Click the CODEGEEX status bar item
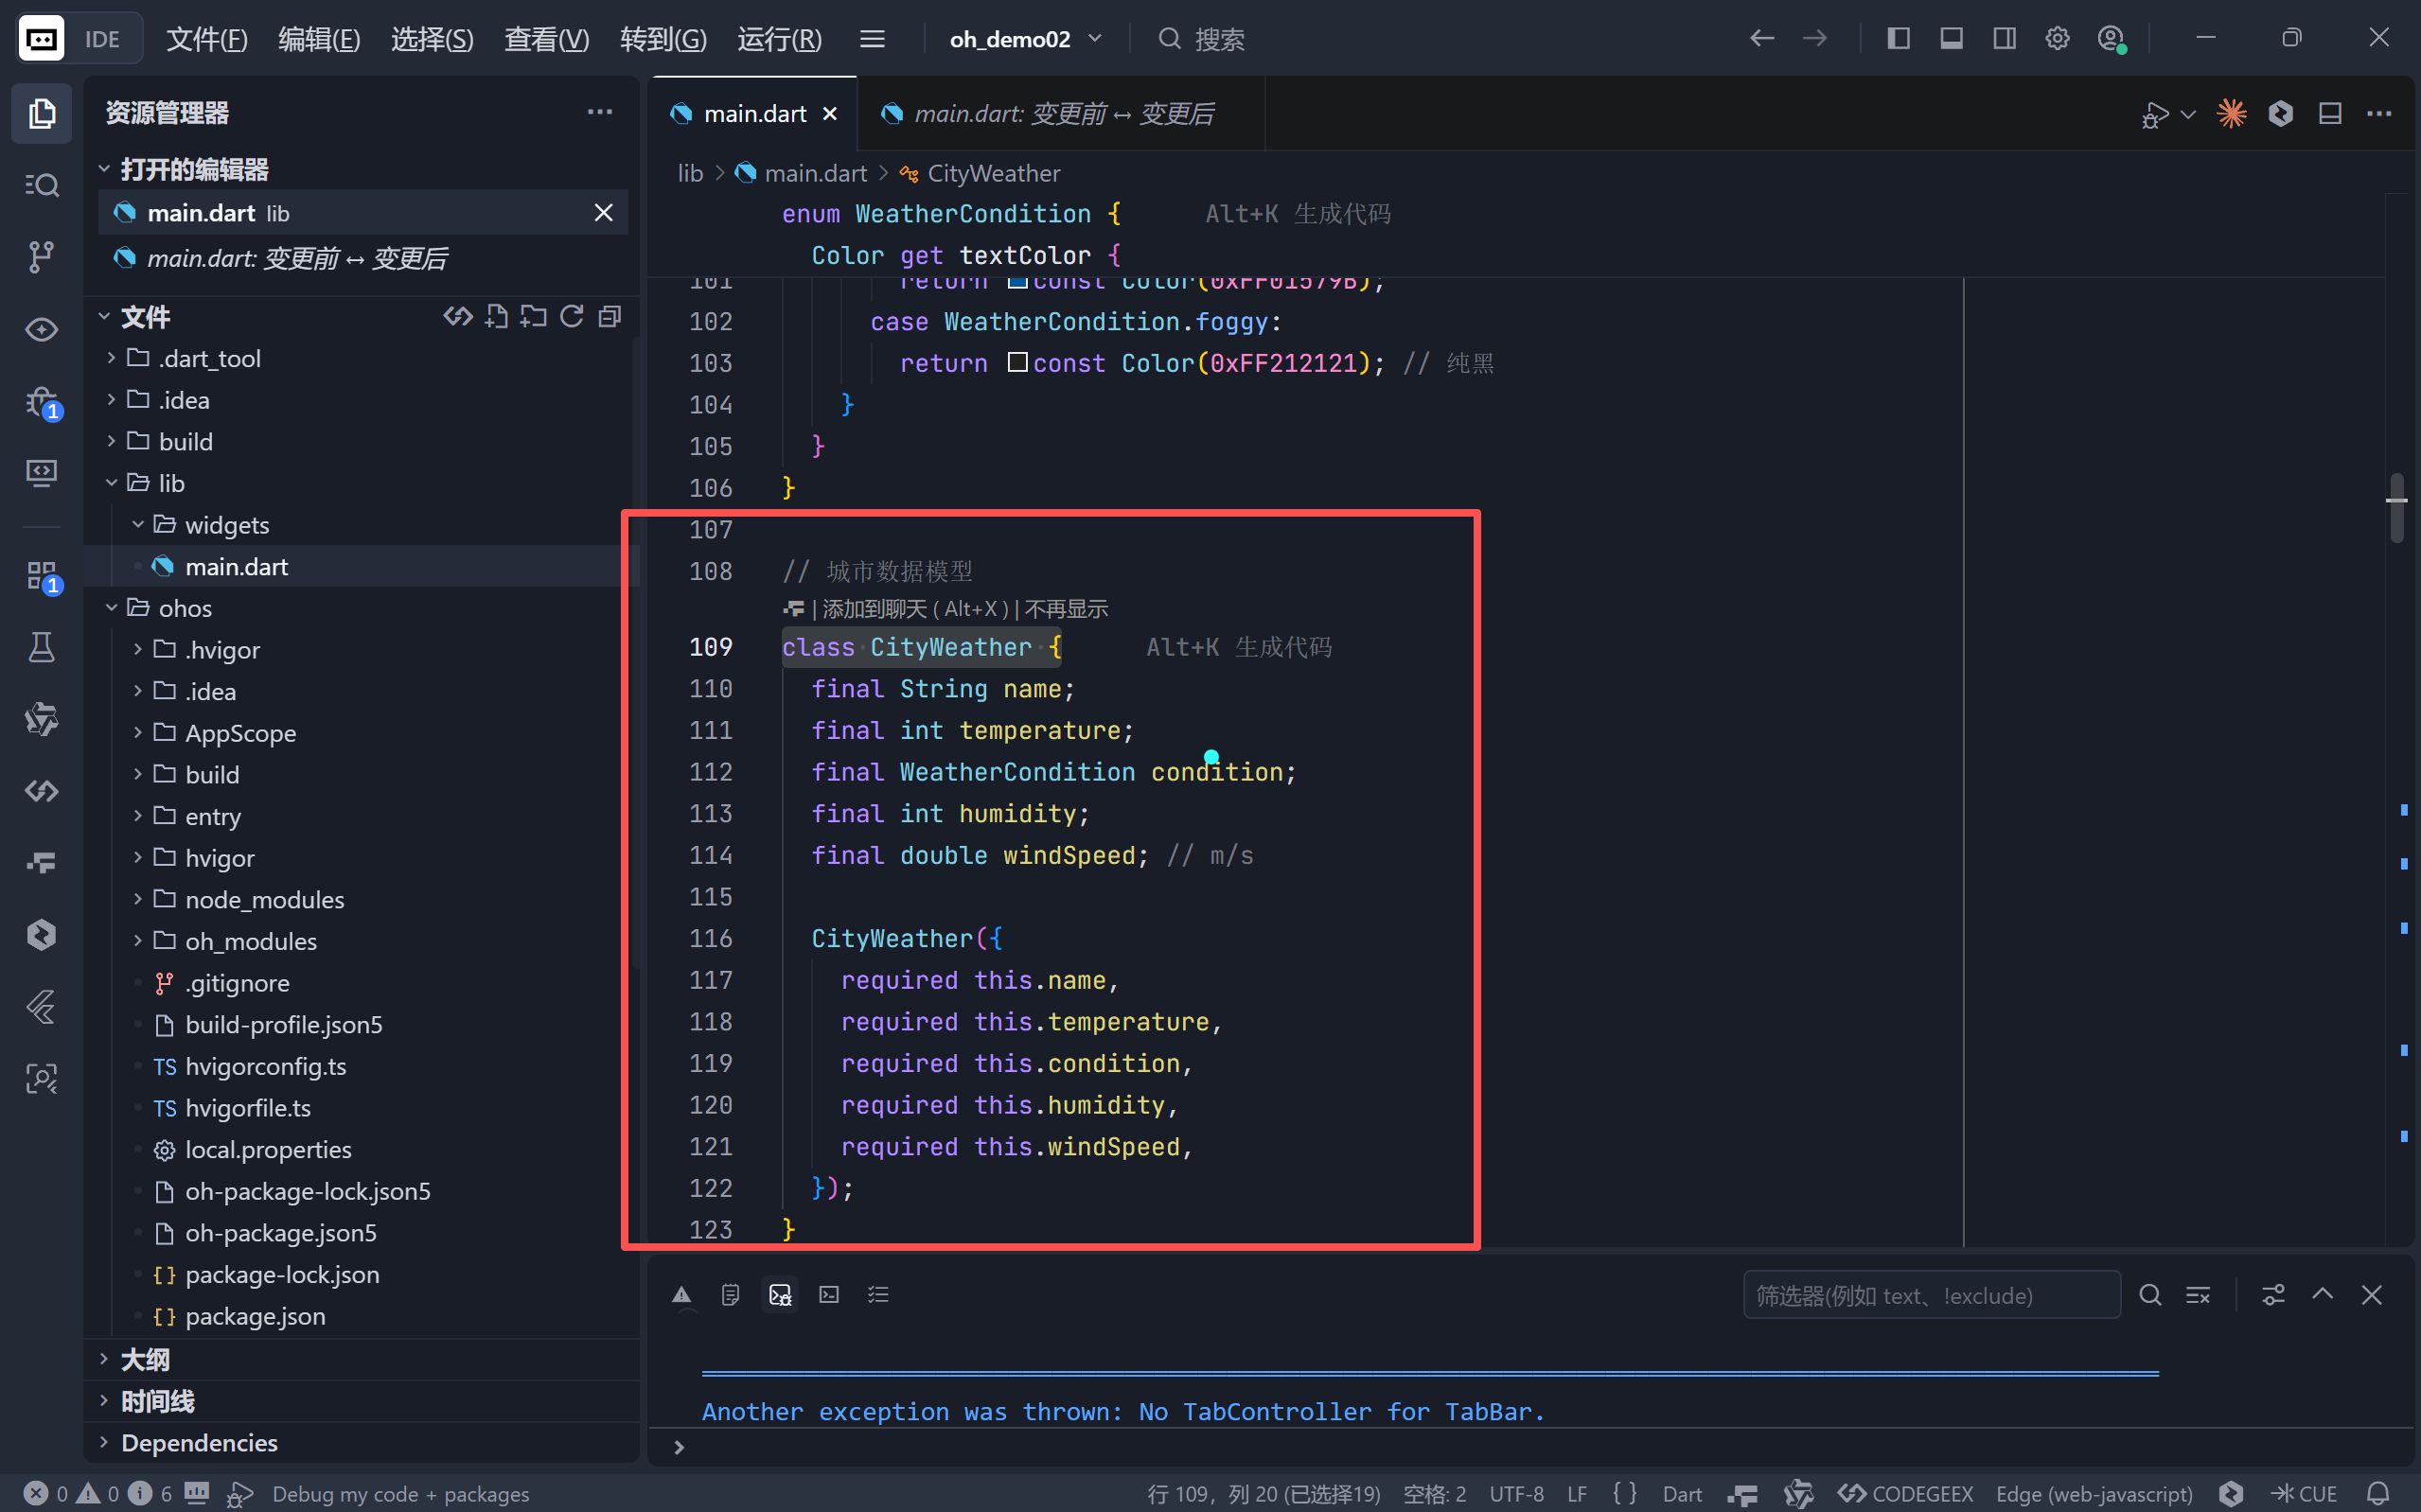This screenshot has height=1512, width=2421. pyautogui.click(x=1906, y=1493)
